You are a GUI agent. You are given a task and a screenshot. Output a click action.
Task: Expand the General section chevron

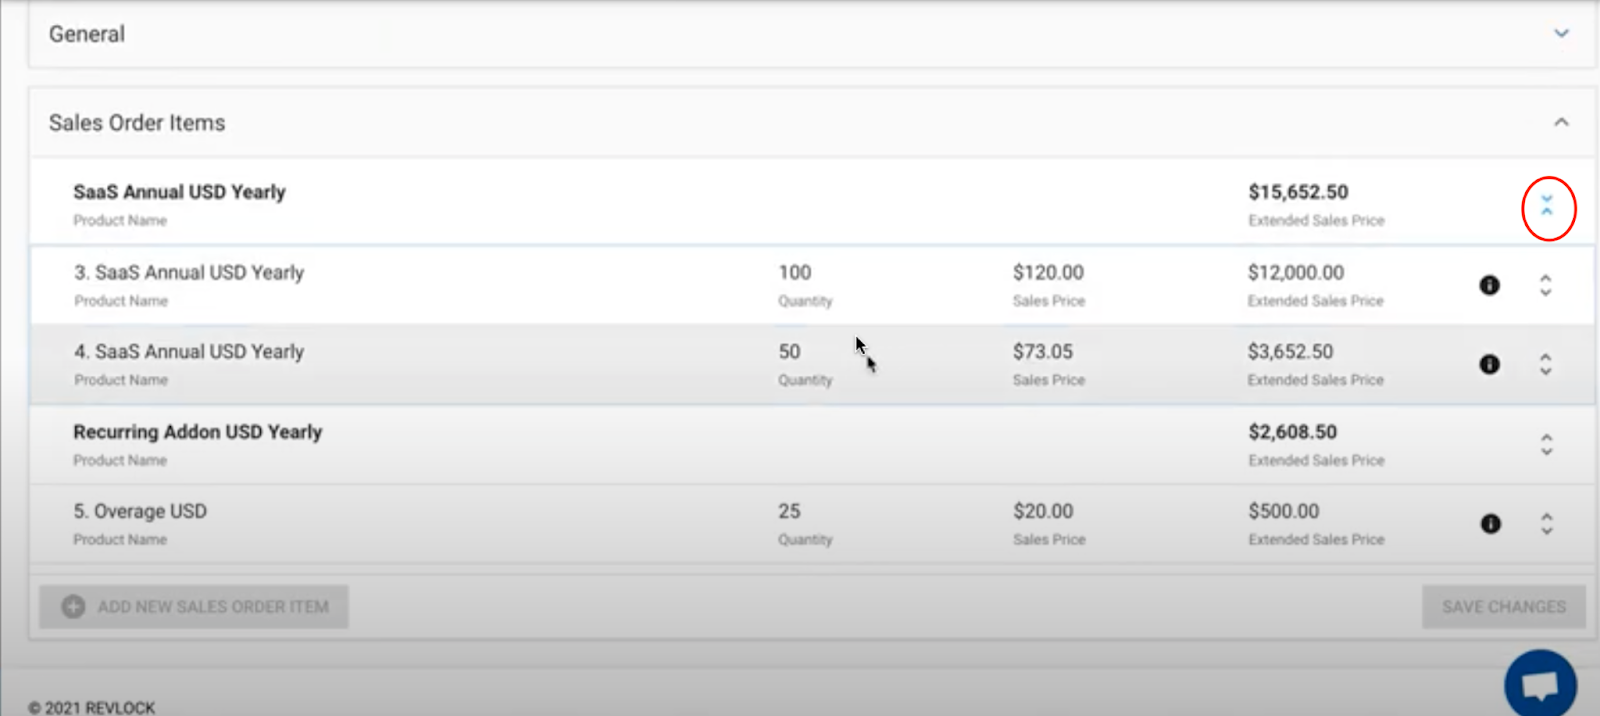1561,33
